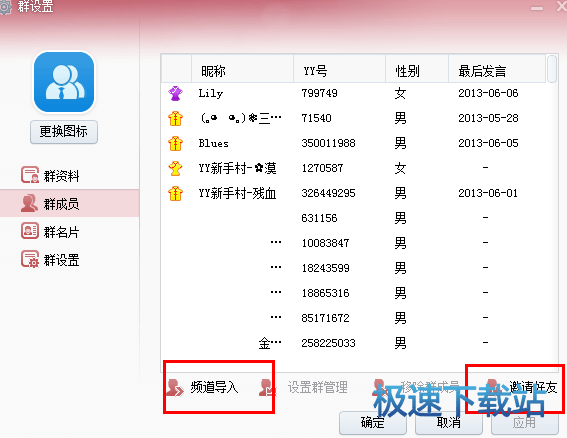The height and width of the screenshot is (438, 567).
Task: Select member YY新手村-残血
Action: tap(237, 193)
